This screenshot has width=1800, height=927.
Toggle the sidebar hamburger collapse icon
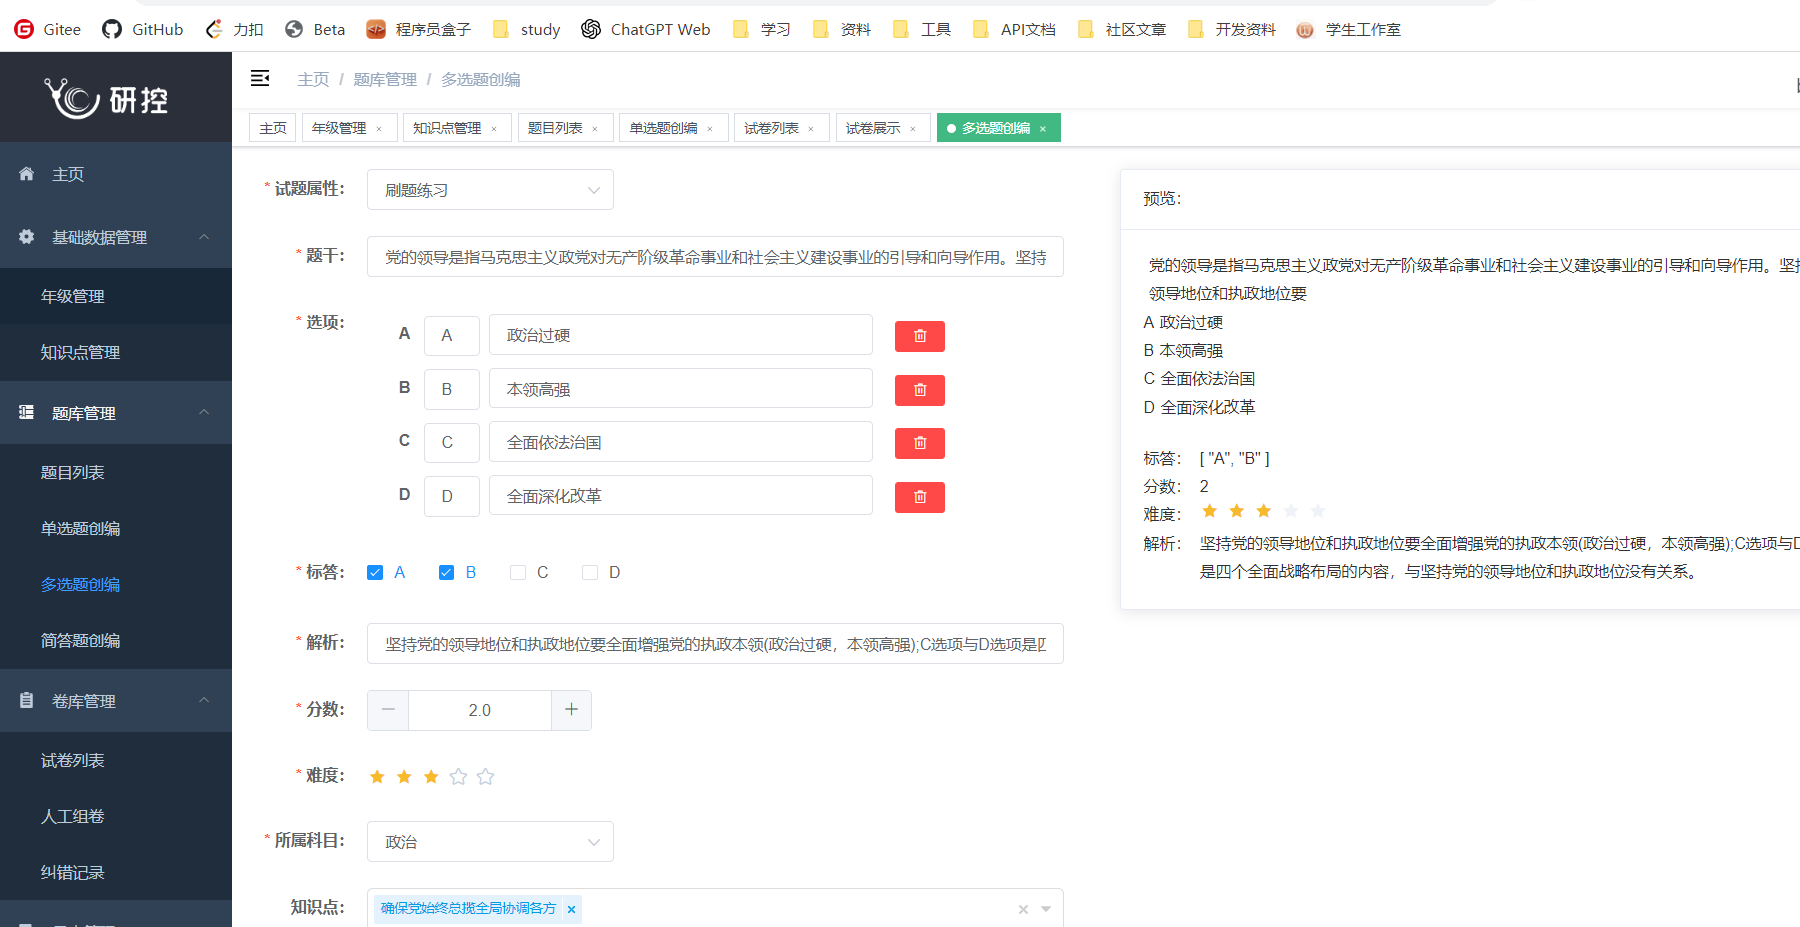click(x=260, y=78)
